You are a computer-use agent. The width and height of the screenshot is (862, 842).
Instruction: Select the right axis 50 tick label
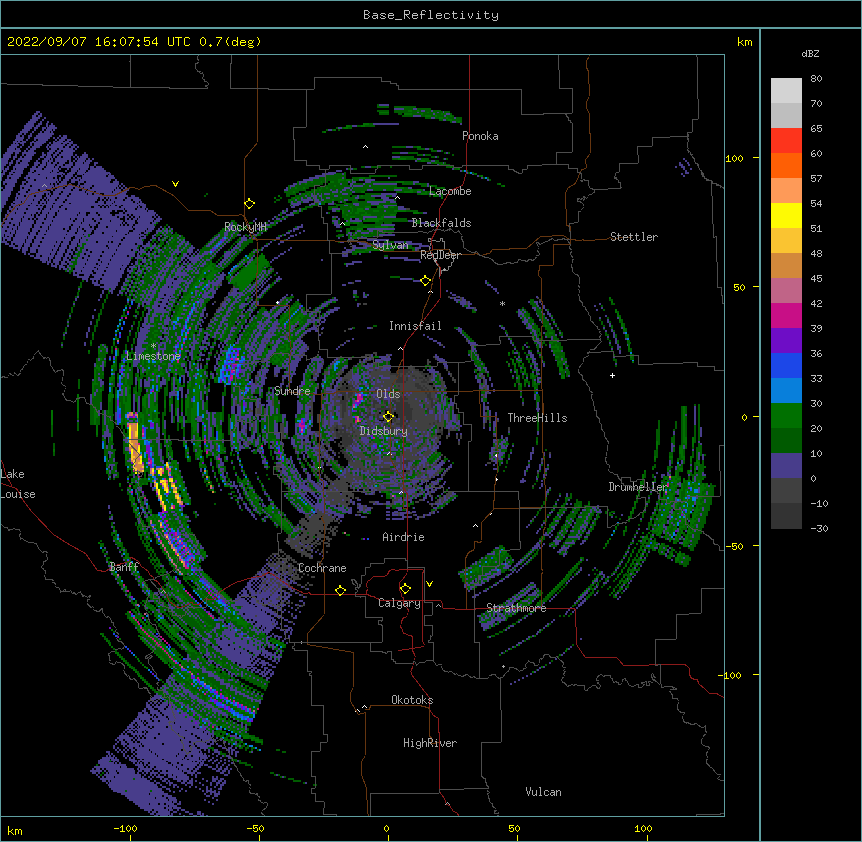click(x=739, y=287)
